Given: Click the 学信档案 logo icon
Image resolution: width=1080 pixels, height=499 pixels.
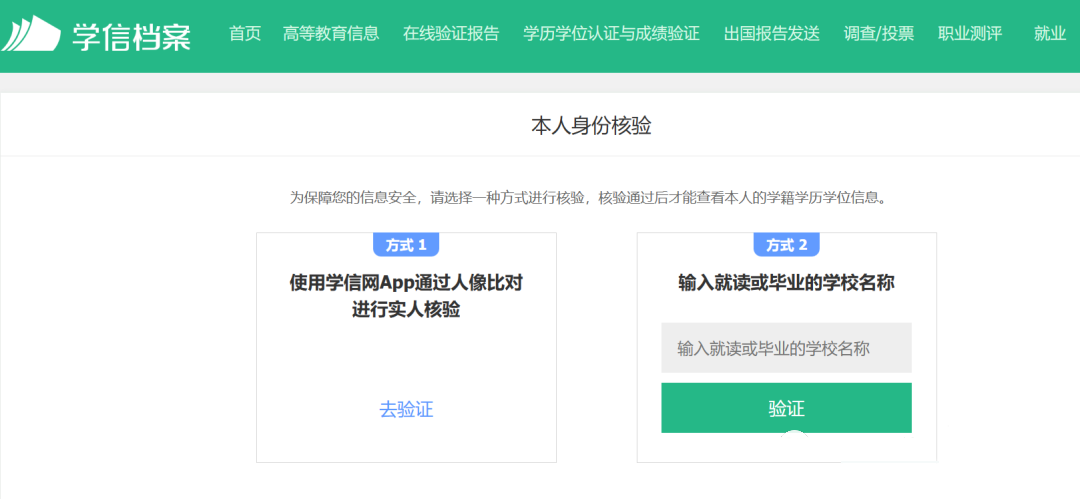Looking at the screenshot, I should tap(30, 33).
